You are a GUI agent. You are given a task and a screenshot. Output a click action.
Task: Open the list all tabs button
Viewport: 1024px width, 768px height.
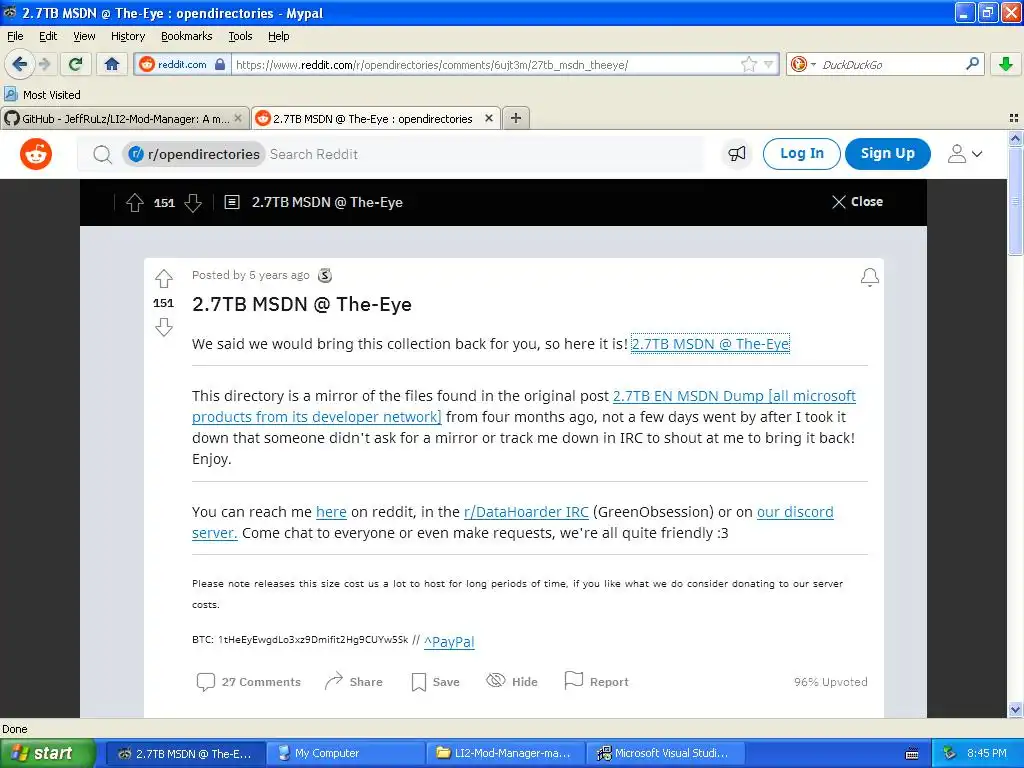(x=1014, y=118)
